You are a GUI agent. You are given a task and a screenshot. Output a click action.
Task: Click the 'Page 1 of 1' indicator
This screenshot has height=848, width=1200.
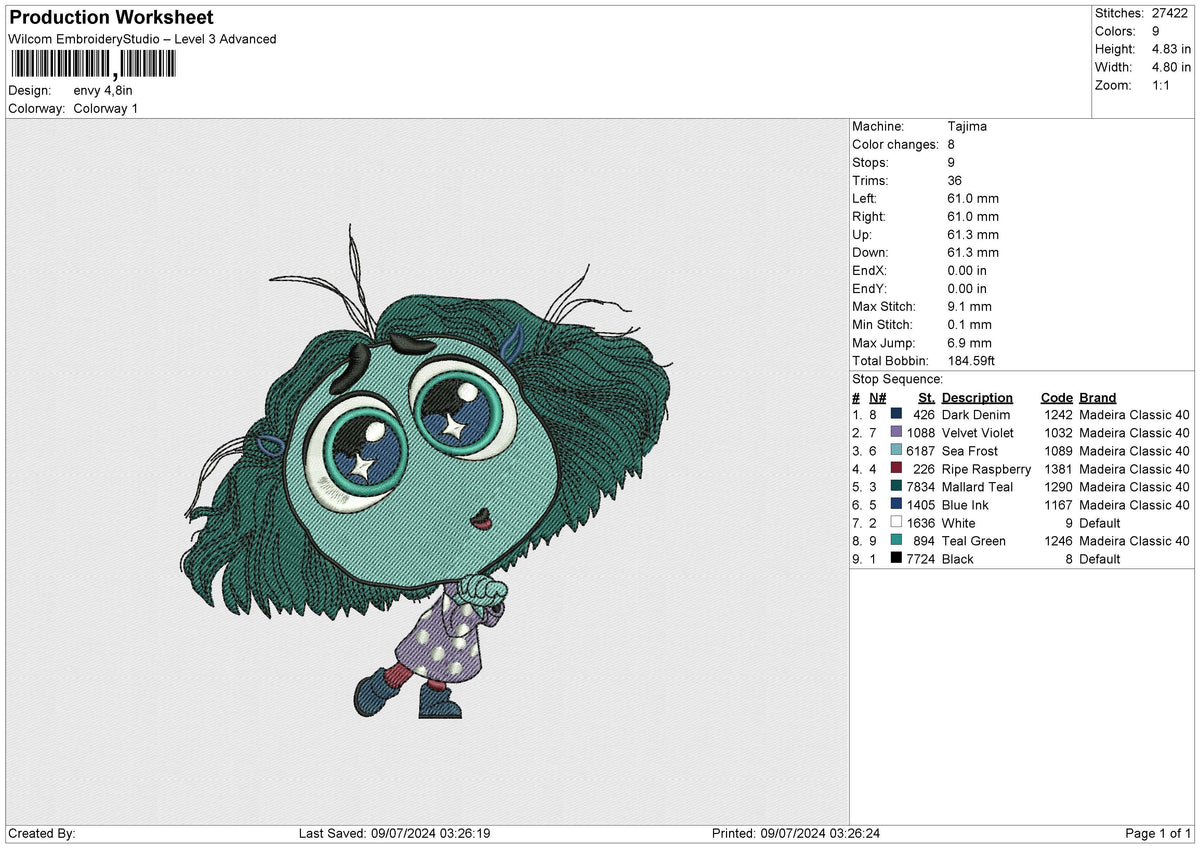coord(1158,833)
